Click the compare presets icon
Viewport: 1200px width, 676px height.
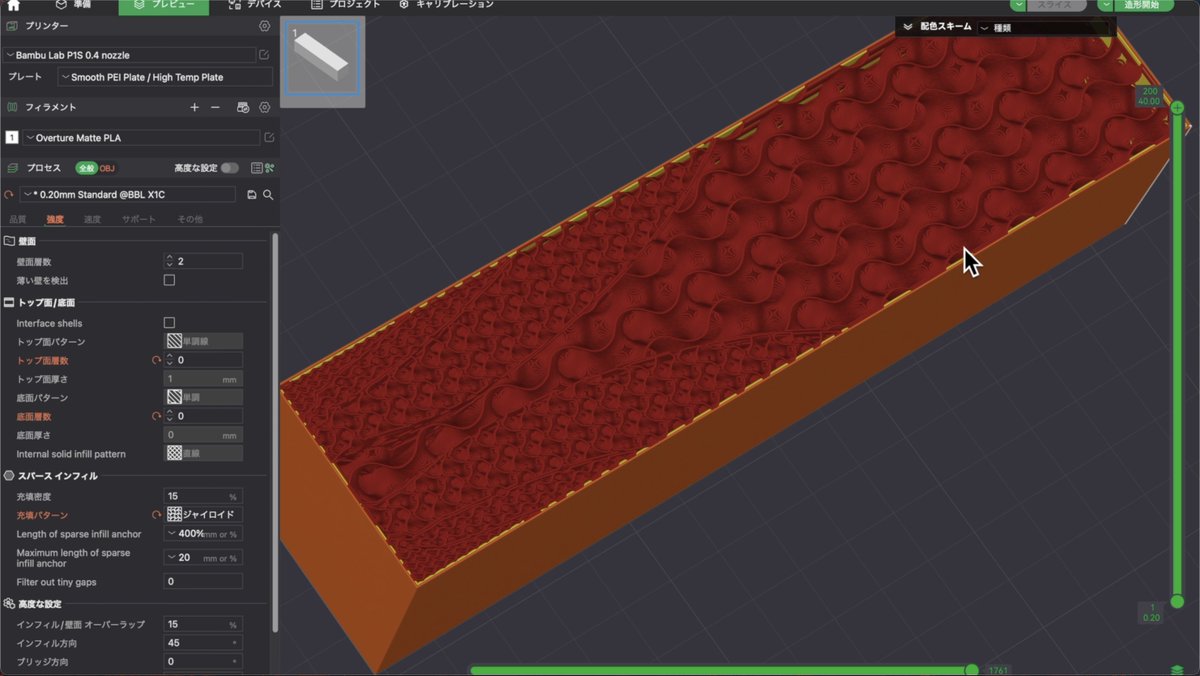(270, 168)
